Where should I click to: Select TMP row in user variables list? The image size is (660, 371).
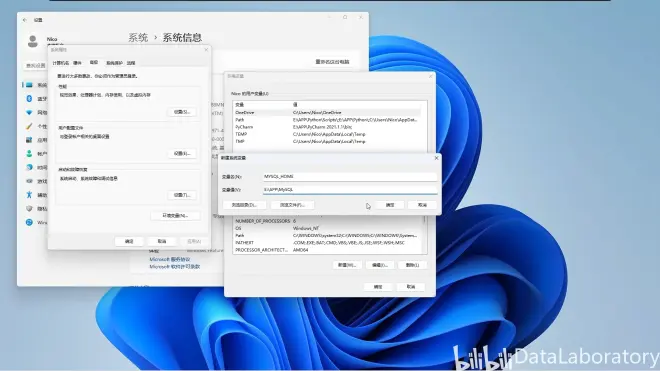click(327, 141)
